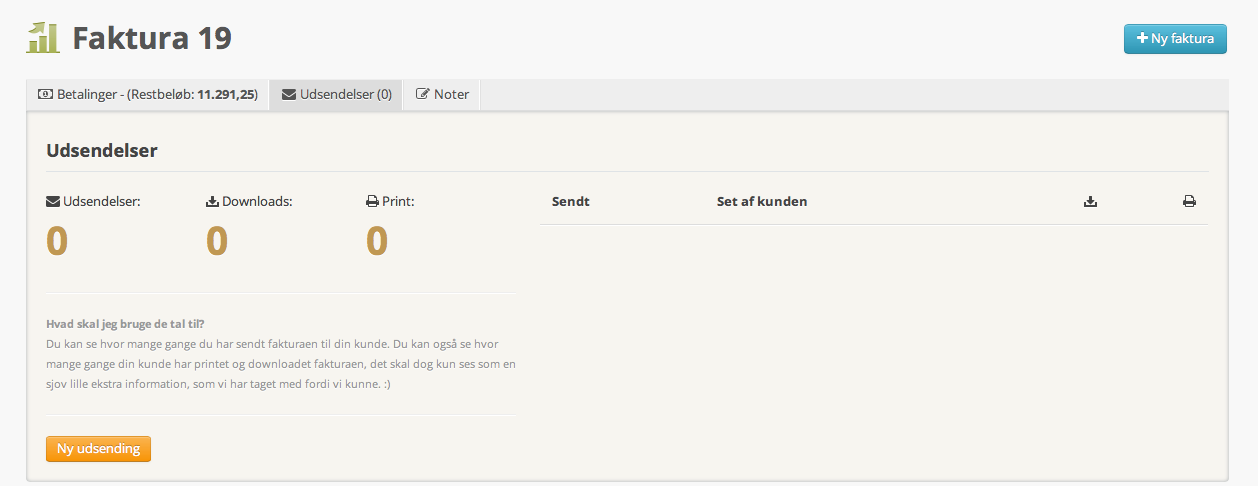Click the Faktura 19 page heading
Viewport: 1258px width, 486px height.
tap(152, 39)
